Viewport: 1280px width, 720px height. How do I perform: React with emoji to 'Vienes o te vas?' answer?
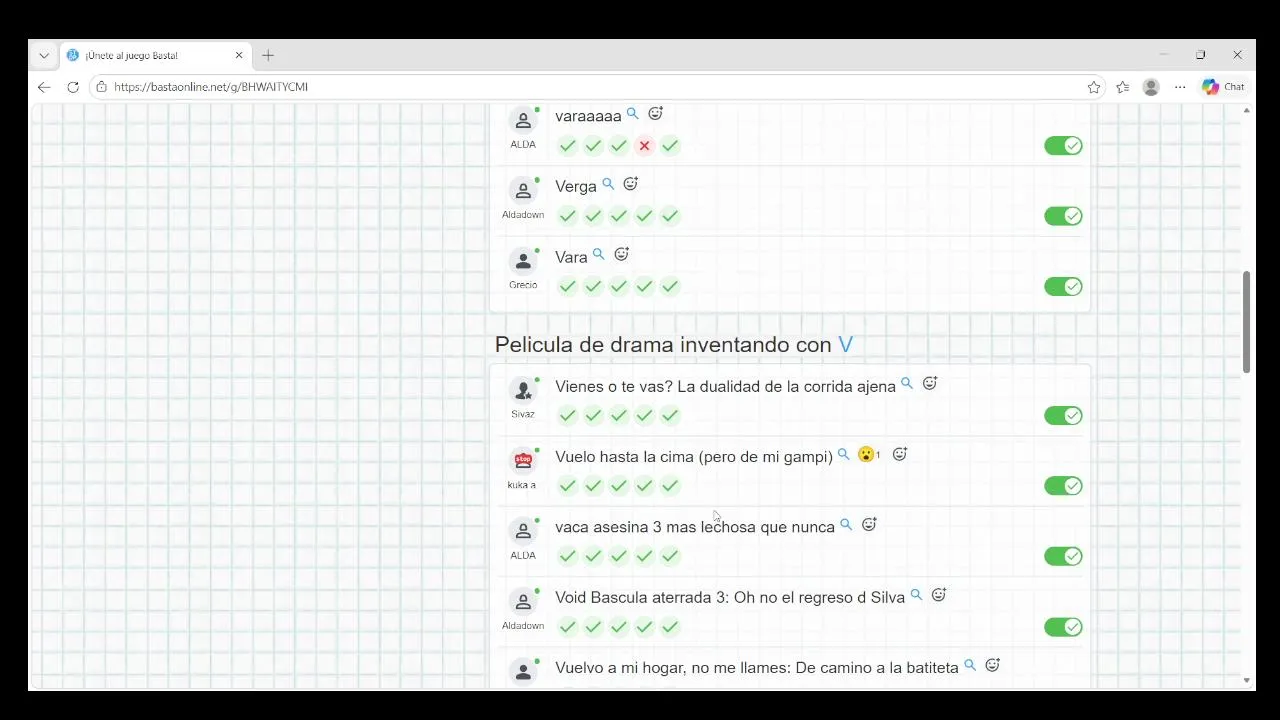coord(929,383)
